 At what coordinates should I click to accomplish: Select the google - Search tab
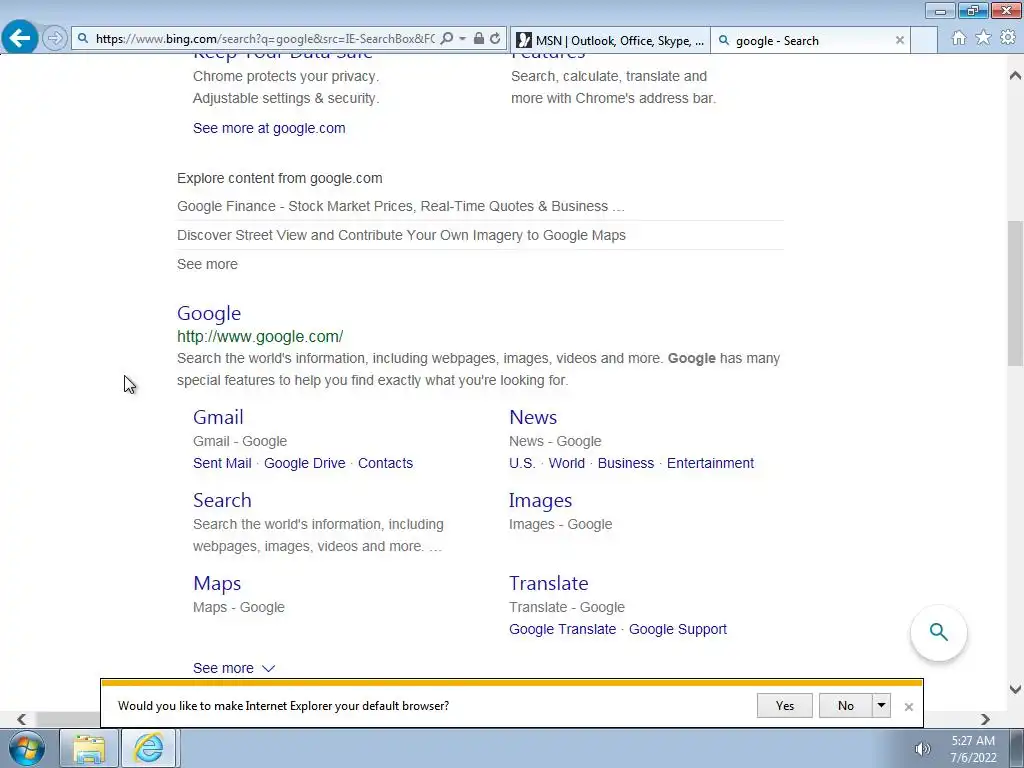tap(810, 40)
